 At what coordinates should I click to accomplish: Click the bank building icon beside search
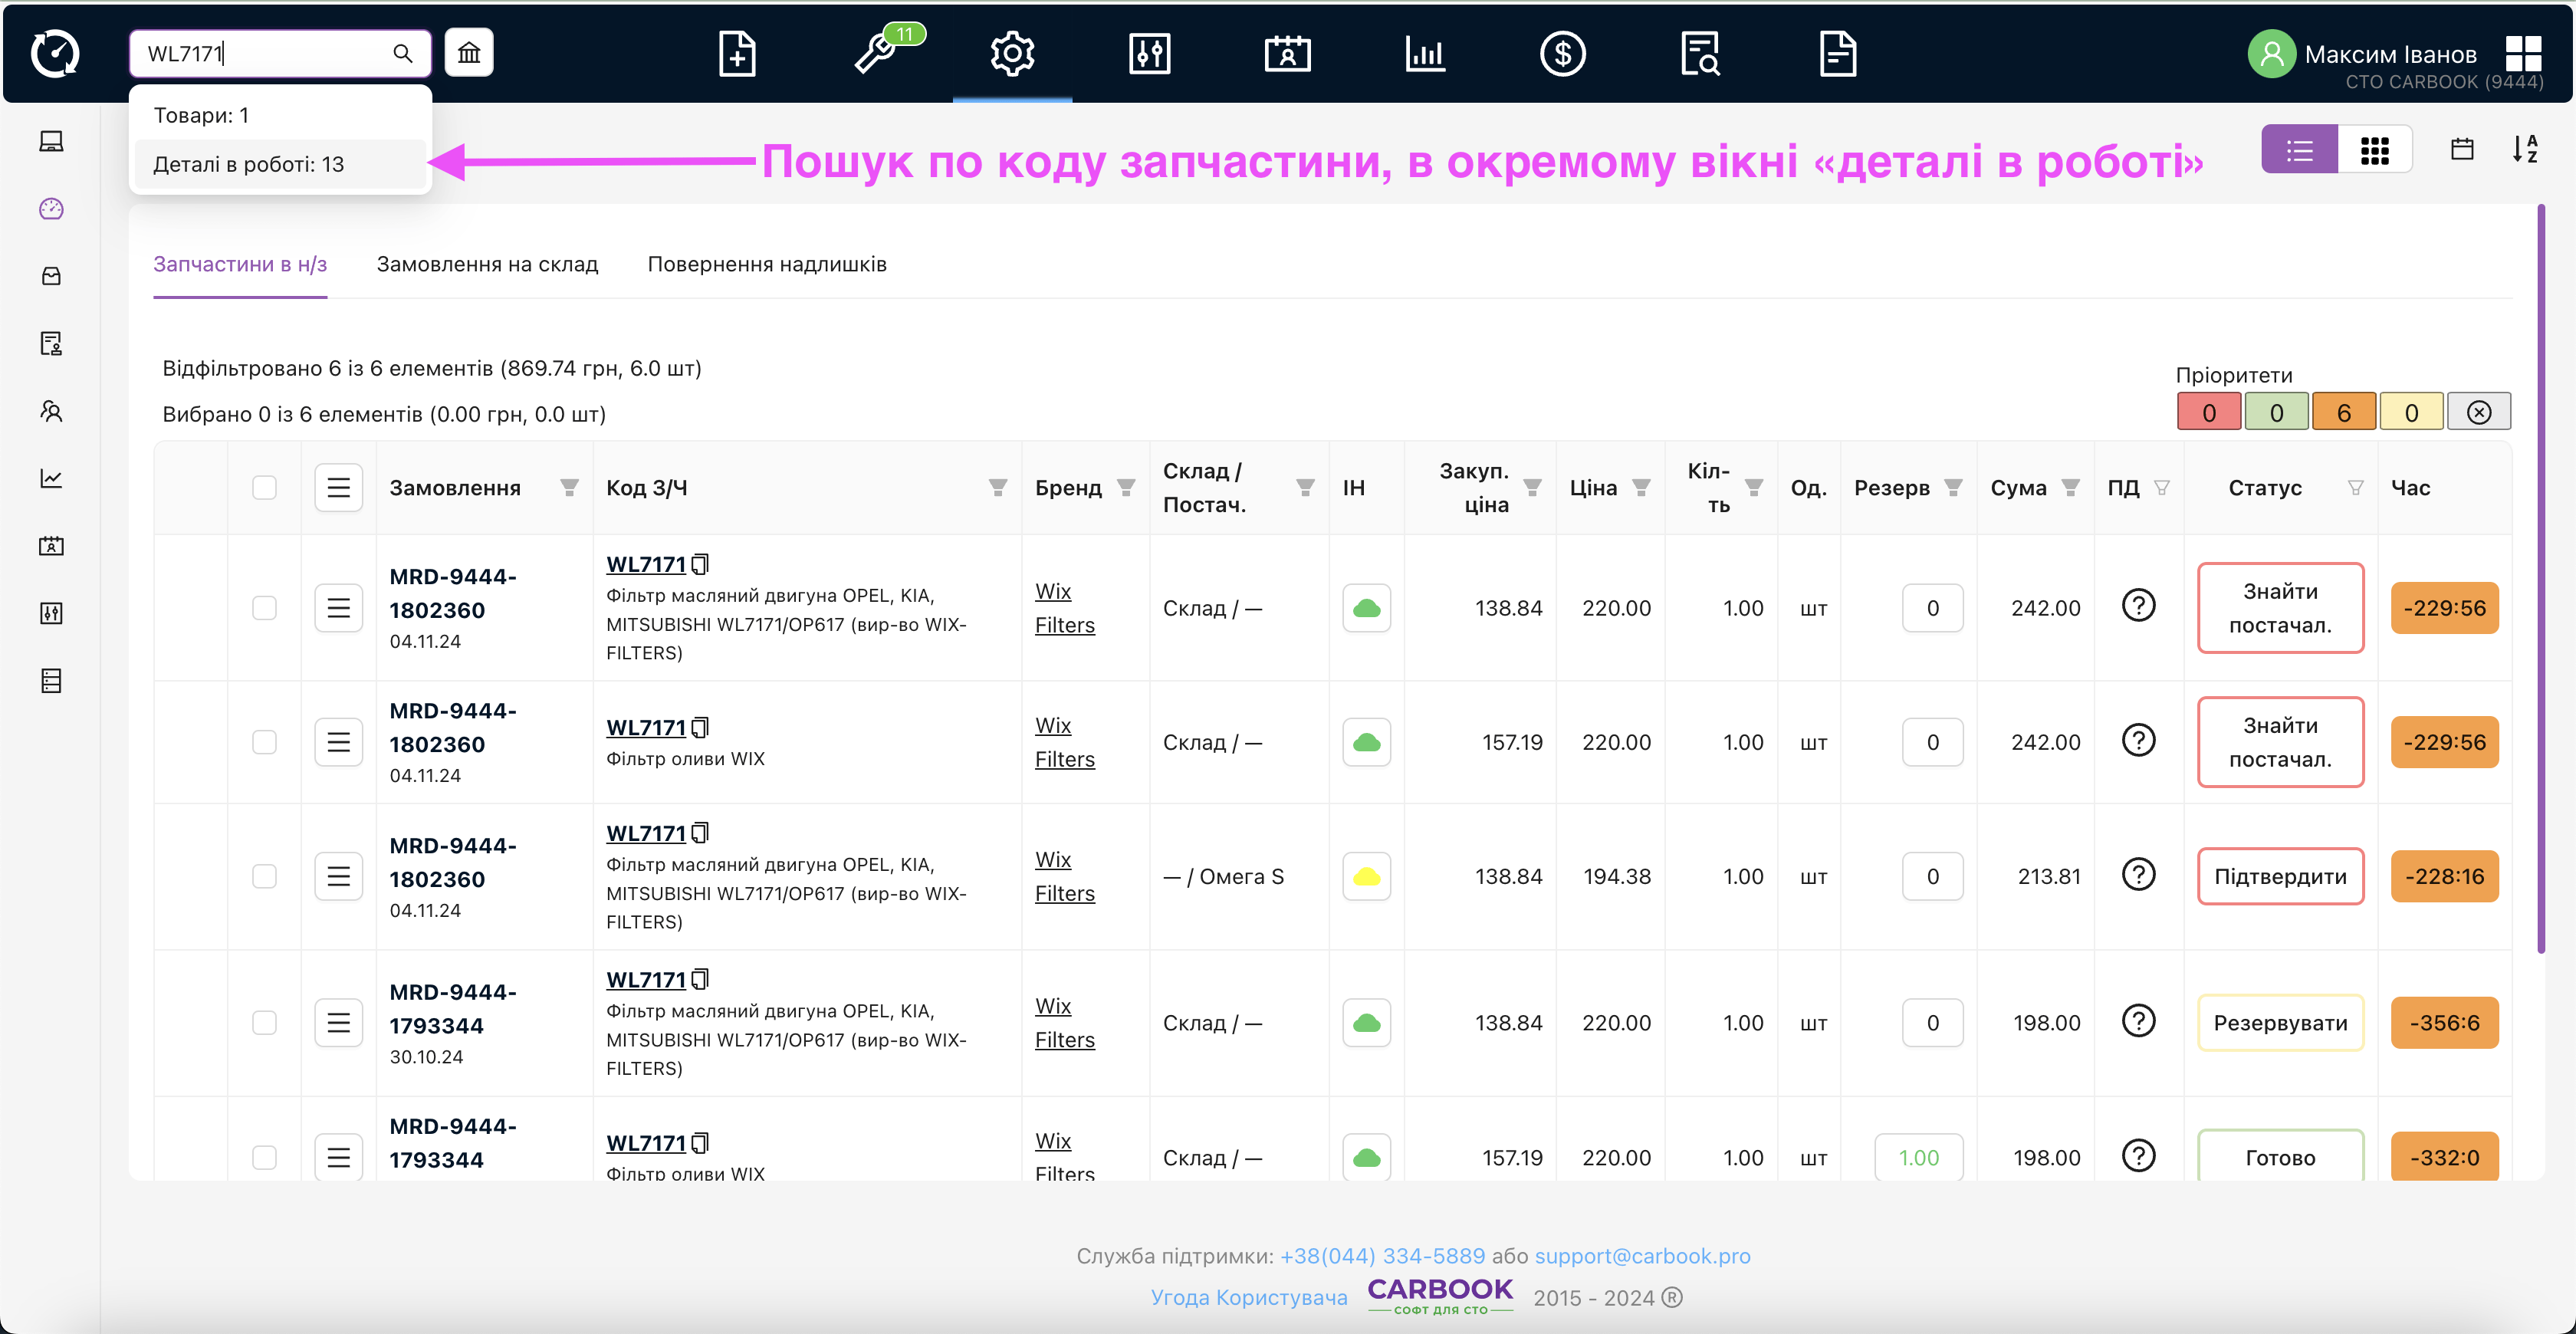pyautogui.click(x=469, y=53)
